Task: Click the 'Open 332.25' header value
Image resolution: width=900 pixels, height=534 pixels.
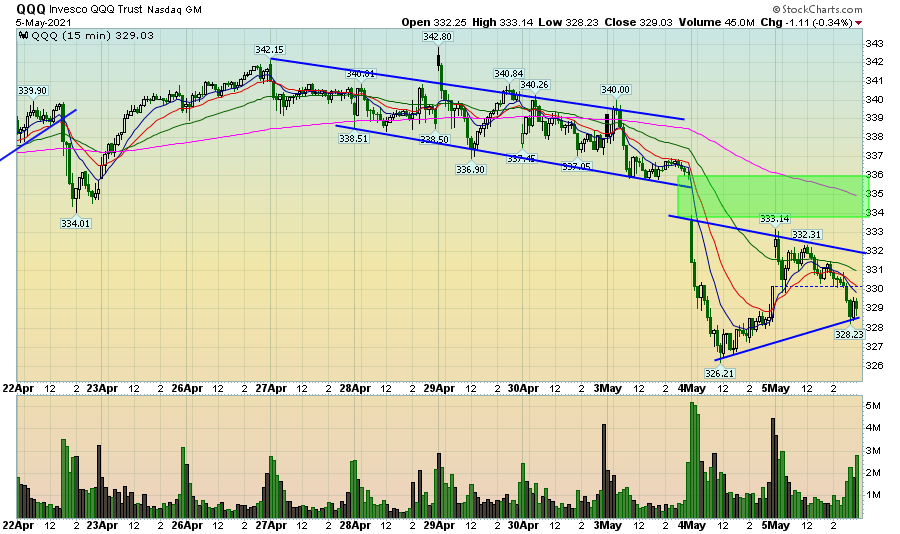Action: point(434,22)
